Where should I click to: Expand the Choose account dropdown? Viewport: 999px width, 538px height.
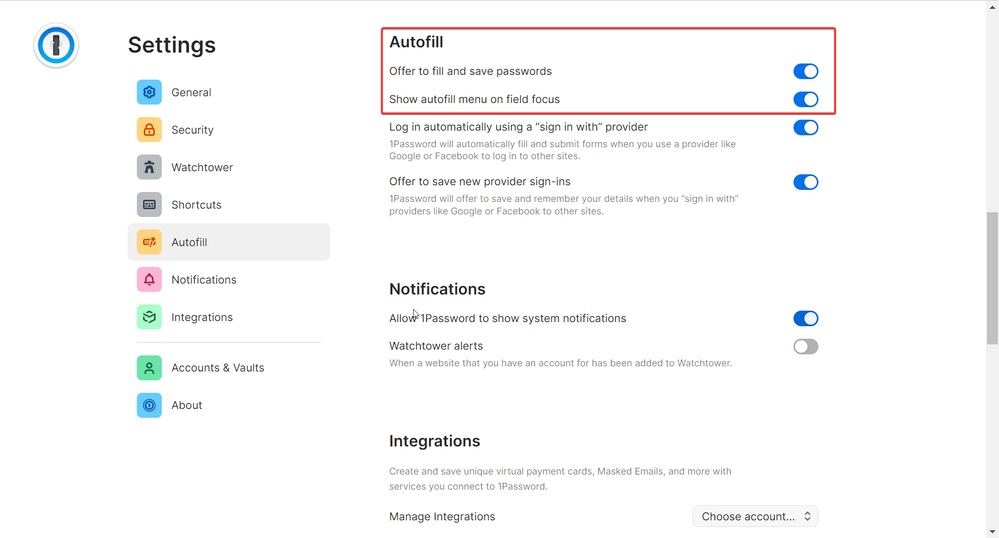tap(755, 517)
